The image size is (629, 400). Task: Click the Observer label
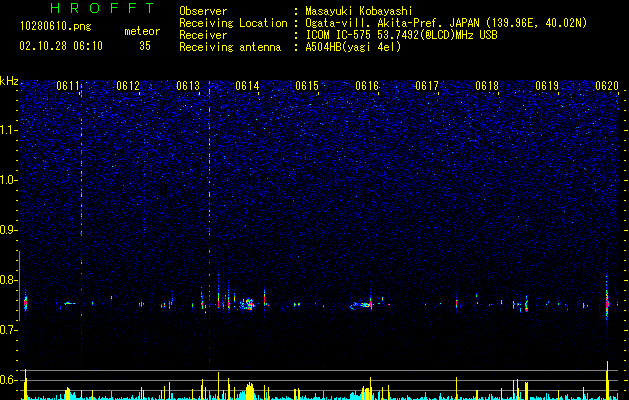pyautogui.click(x=203, y=11)
